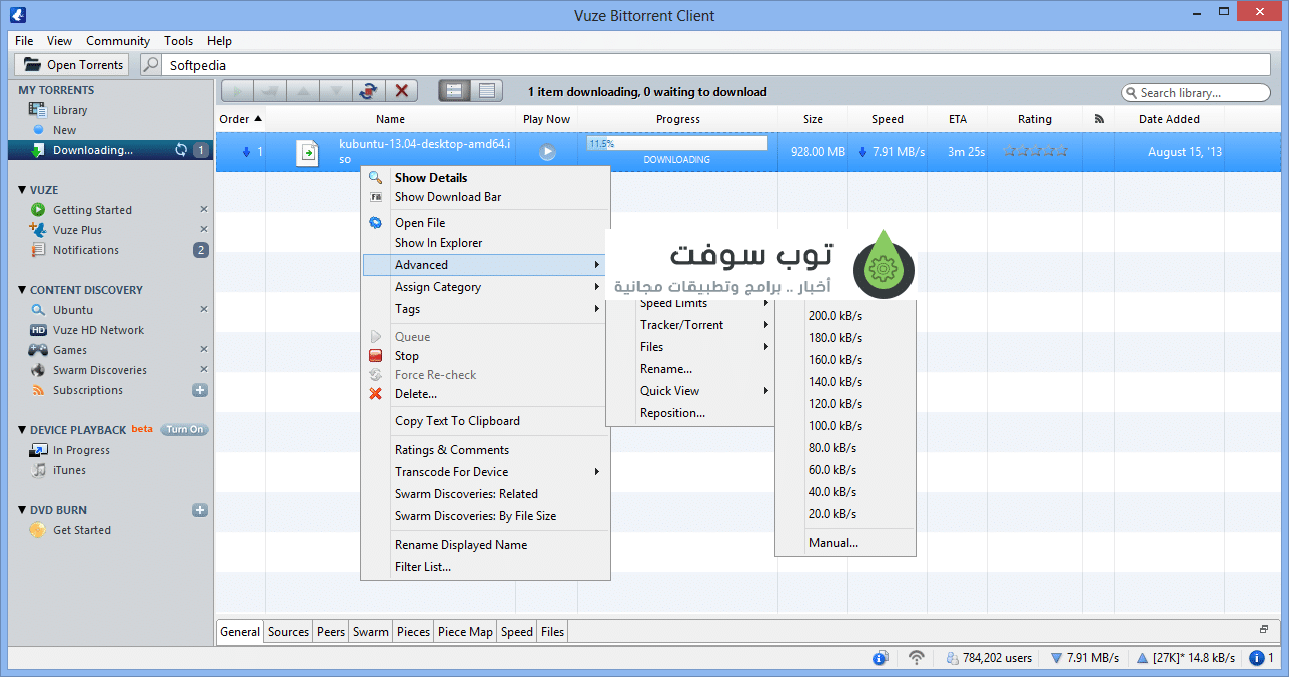This screenshot has height=677, width=1289.
Task: Switch to the Piece Map tab
Action: pyautogui.click(x=465, y=631)
